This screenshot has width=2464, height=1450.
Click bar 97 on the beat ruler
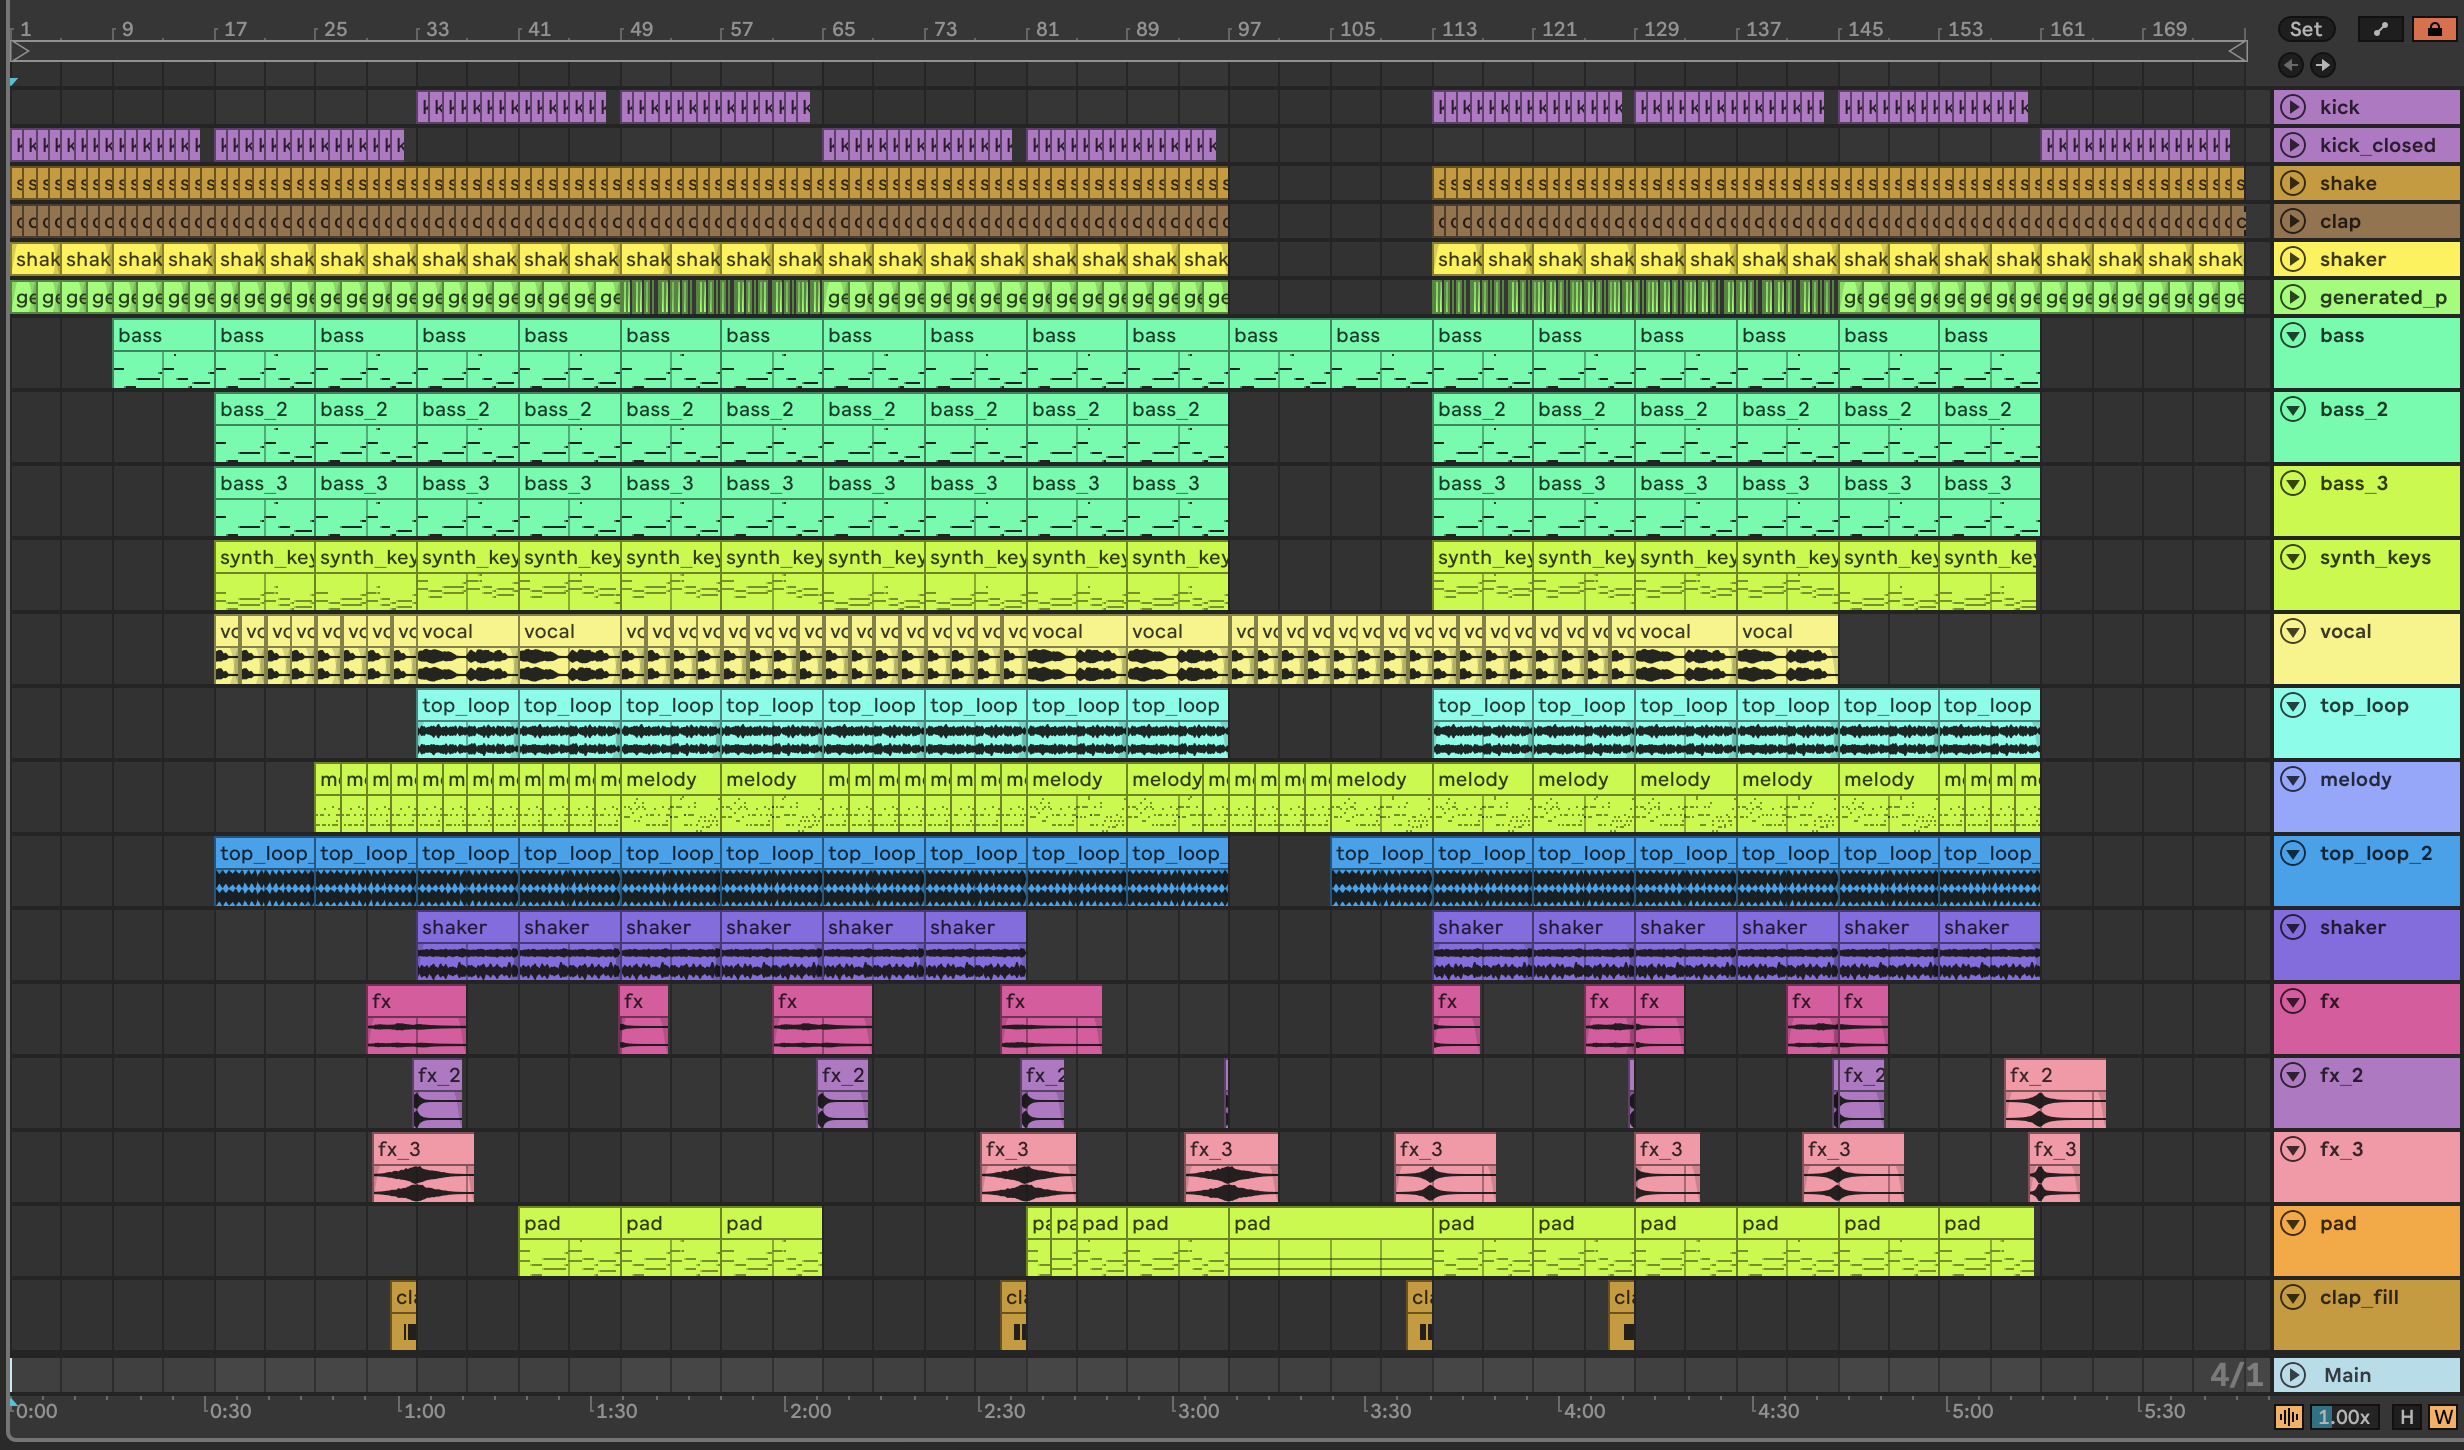tap(1247, 29)
